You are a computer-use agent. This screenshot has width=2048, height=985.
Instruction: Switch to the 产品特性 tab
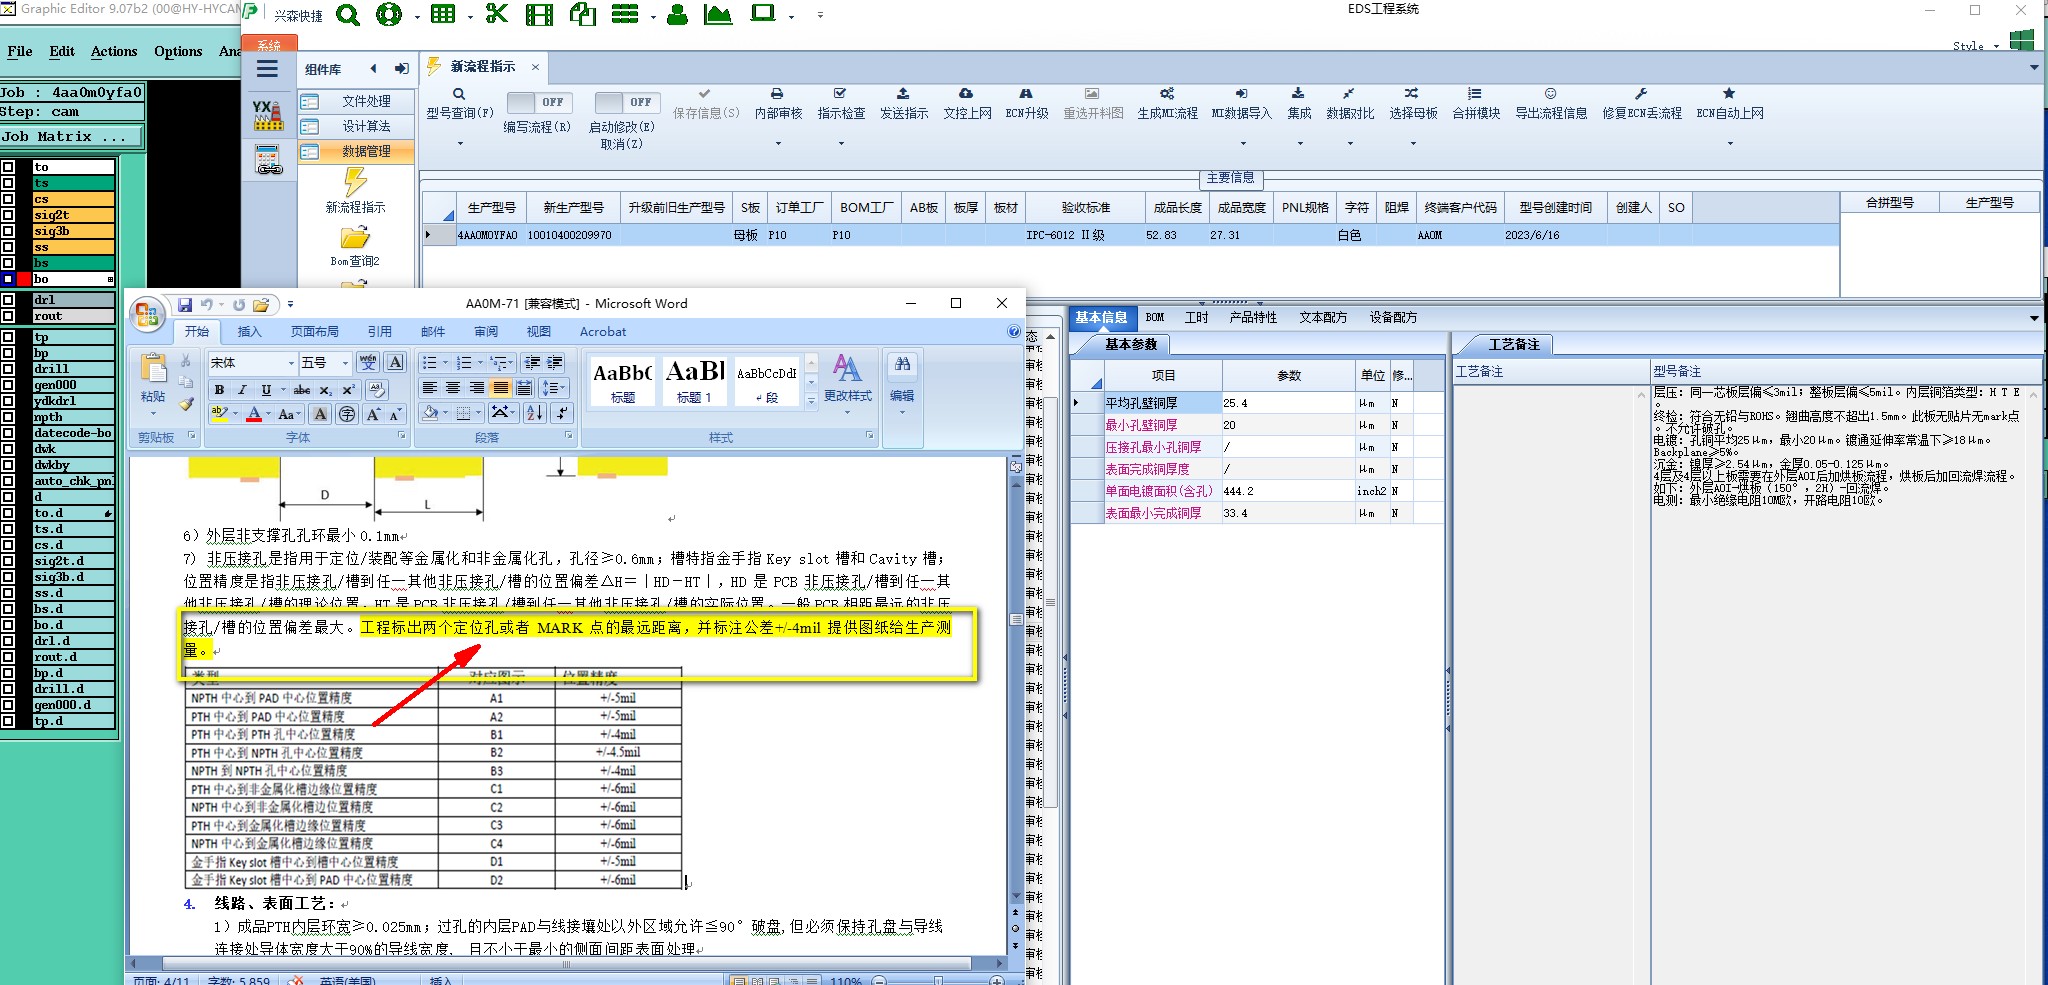click(x=1253, y=318)
